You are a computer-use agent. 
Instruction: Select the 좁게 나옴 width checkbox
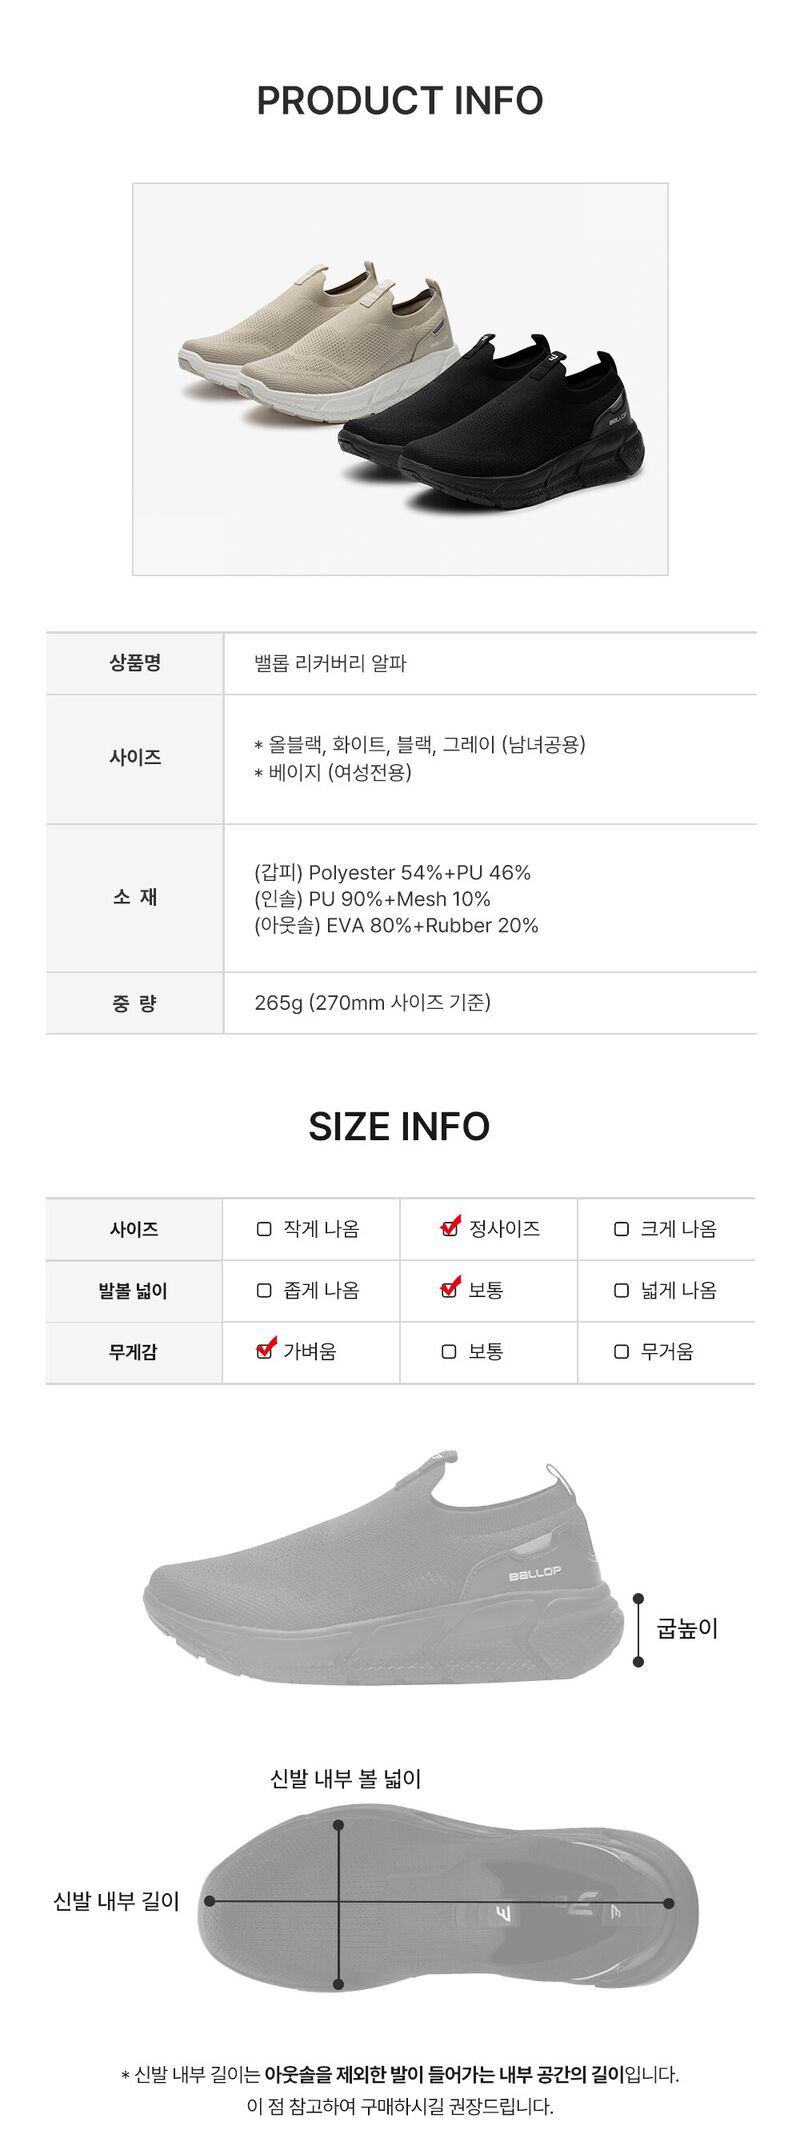(264, 1291)
